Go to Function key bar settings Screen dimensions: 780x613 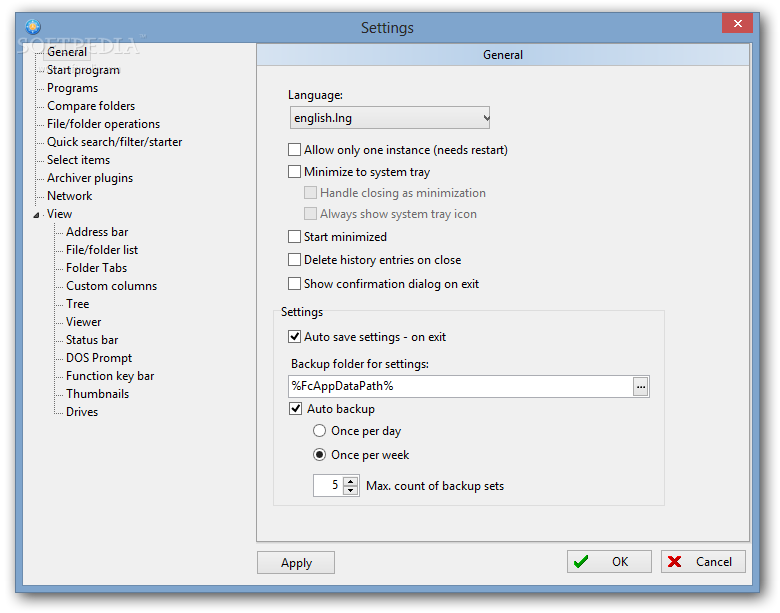pos(110,376)
